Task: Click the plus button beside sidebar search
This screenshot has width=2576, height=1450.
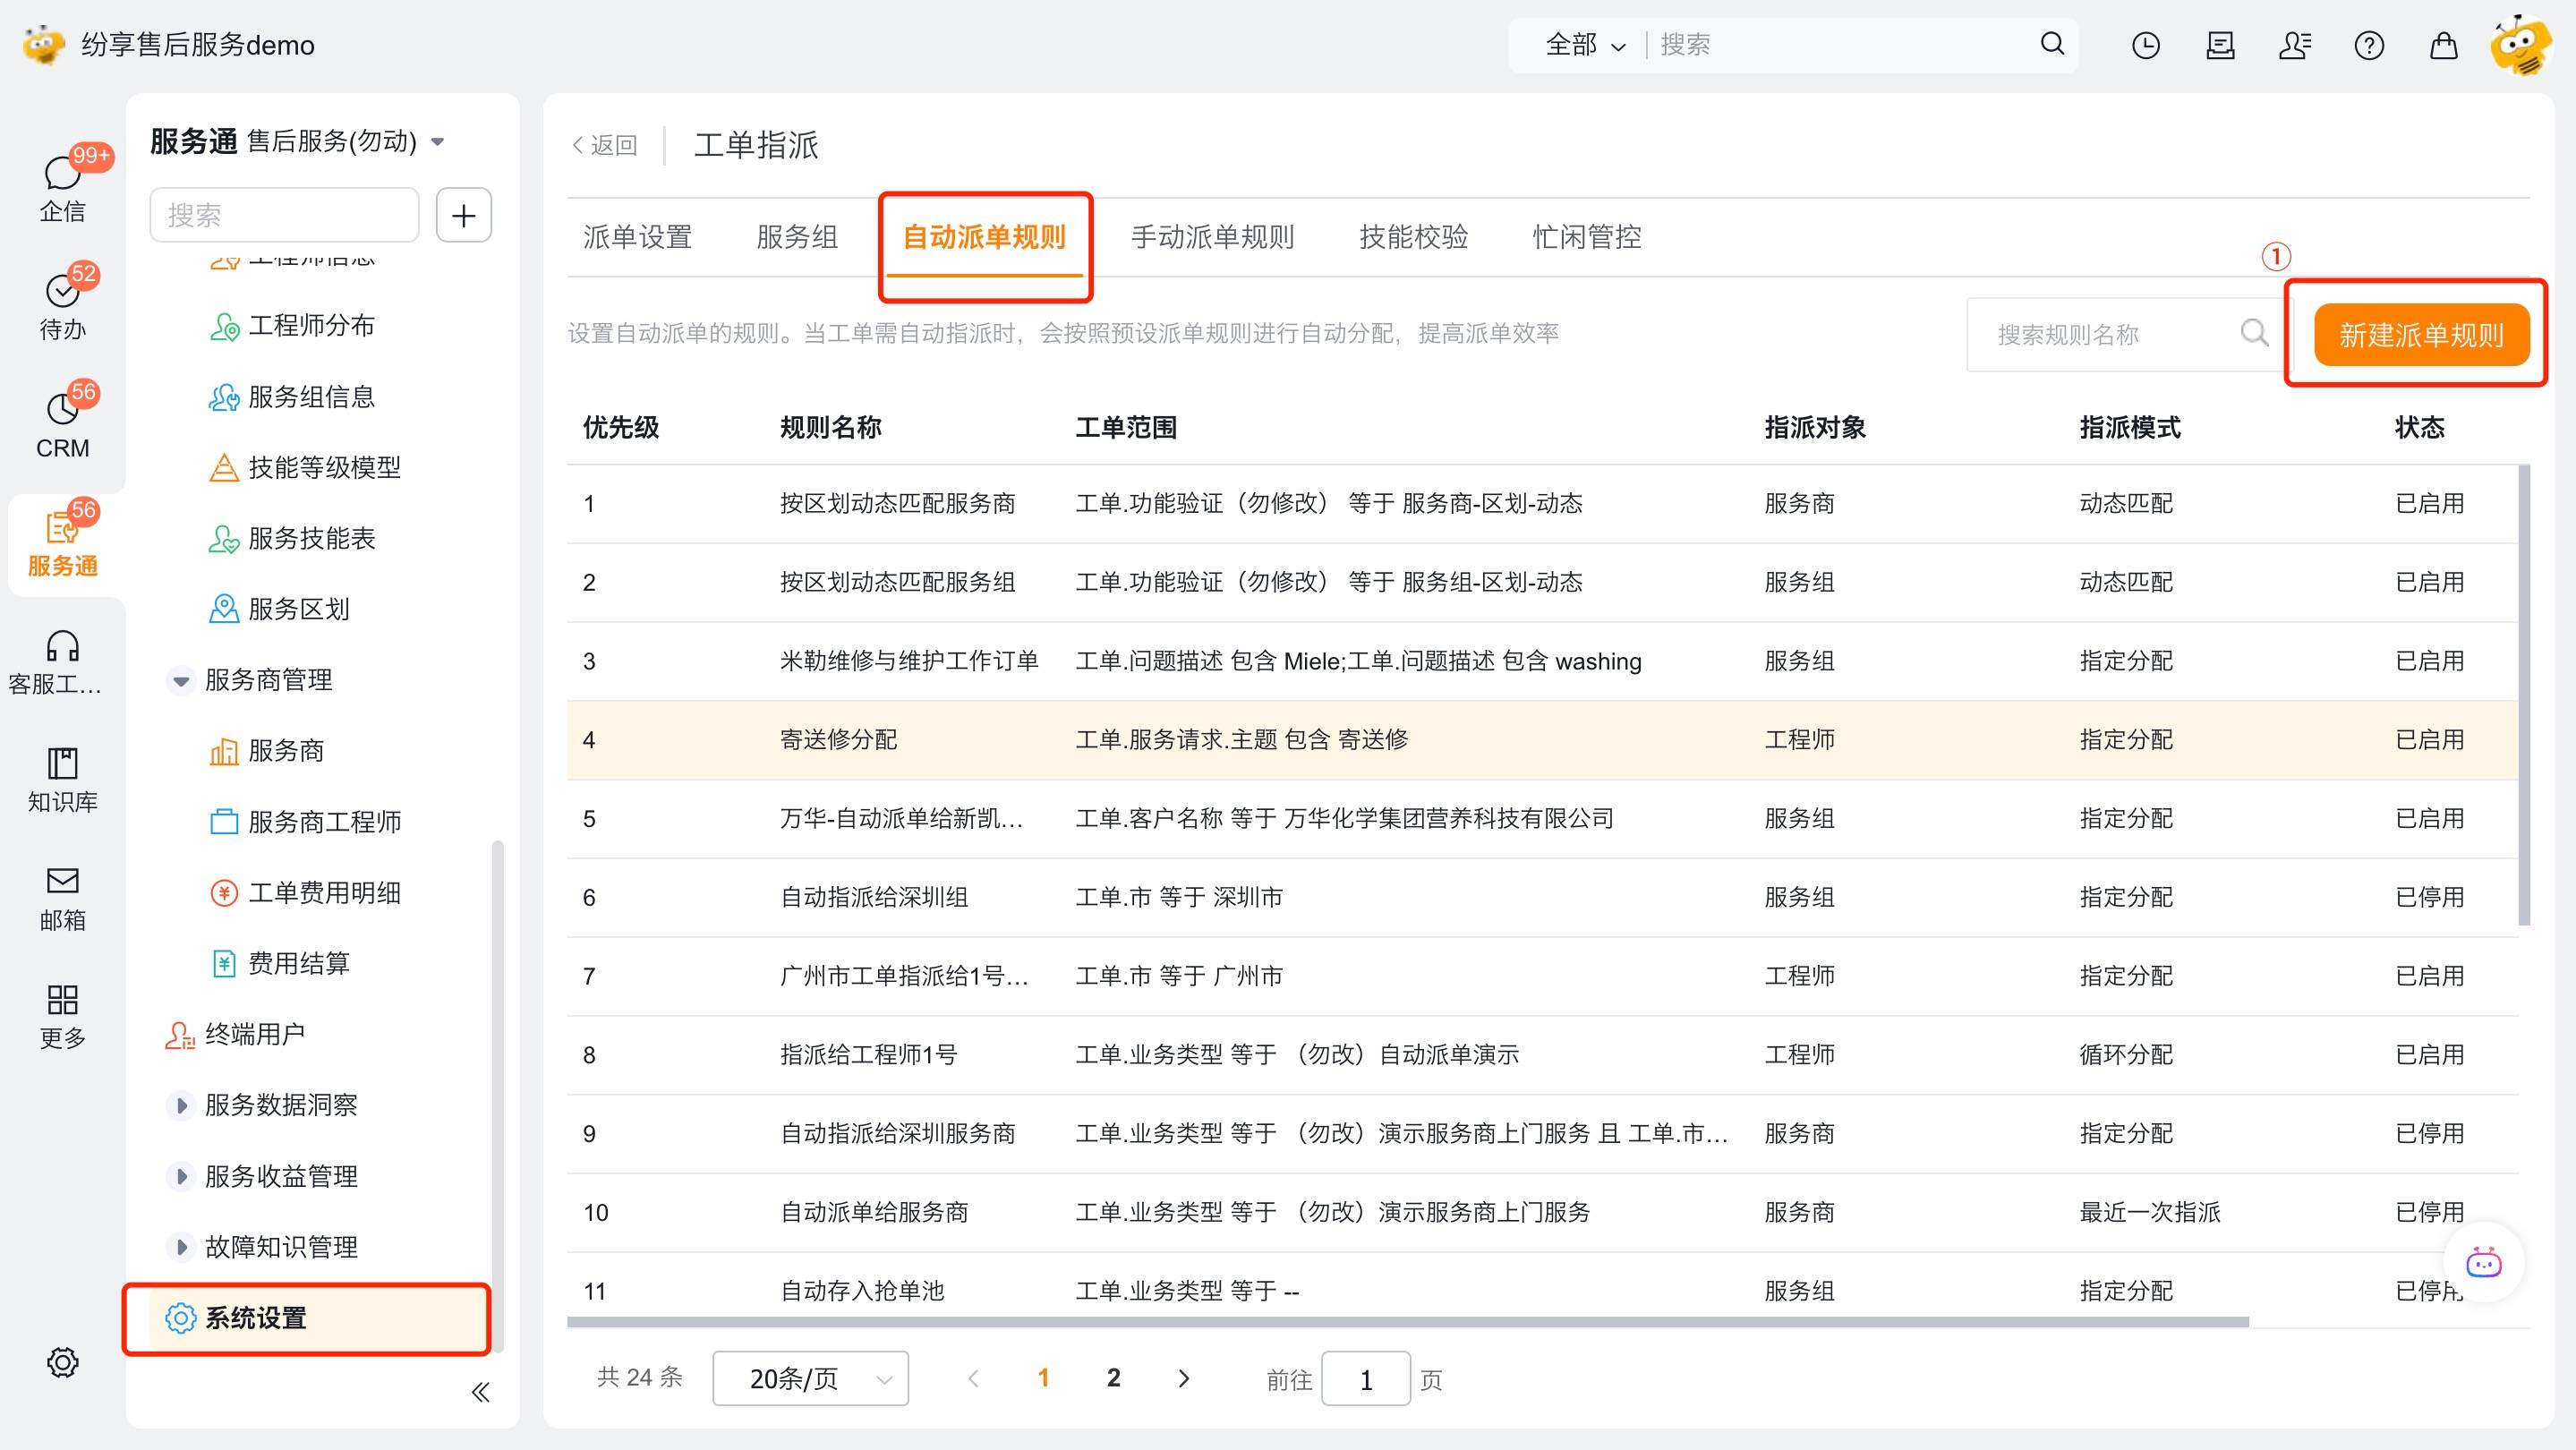Action: click(x=463, y=215)
